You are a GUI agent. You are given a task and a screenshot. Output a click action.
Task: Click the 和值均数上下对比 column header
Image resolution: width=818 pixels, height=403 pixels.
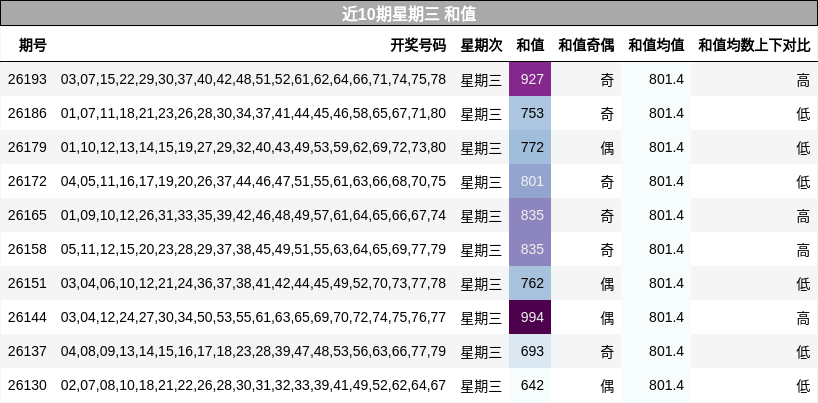pyautogui.click(x=754, y=45)
